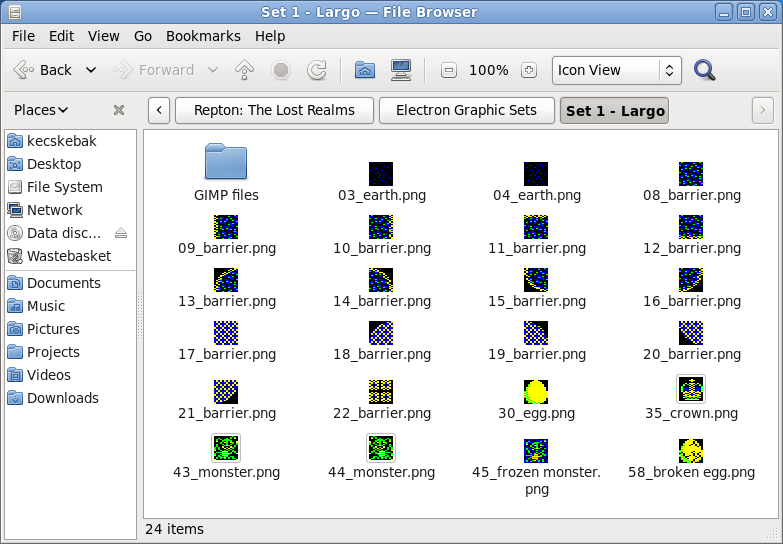Open the Forward history dropdown arrow
The height and width of the screenshot is (544, 783).
pyautogui.click(x=213, y=70)
